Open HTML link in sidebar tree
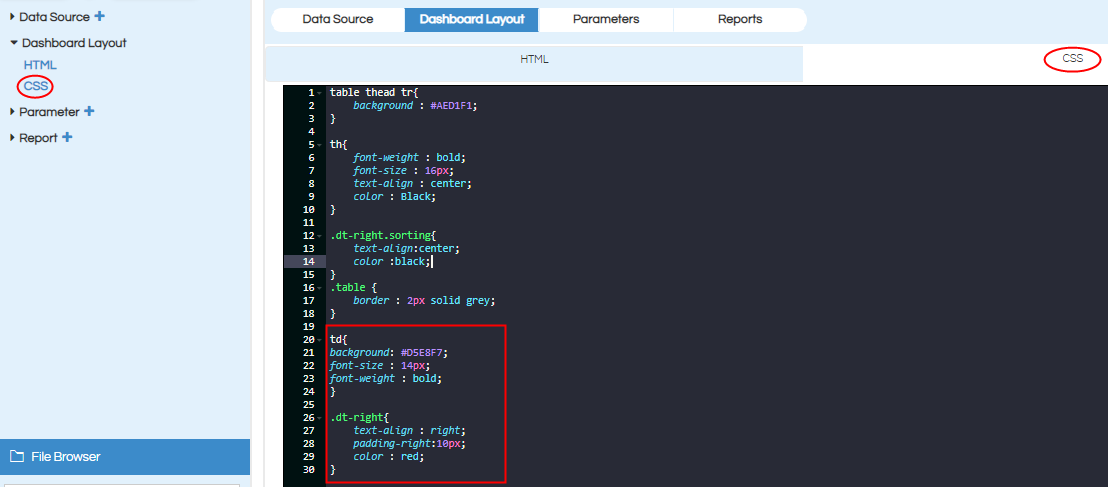This screenshot has height=487, width=1108. [40, 65]
